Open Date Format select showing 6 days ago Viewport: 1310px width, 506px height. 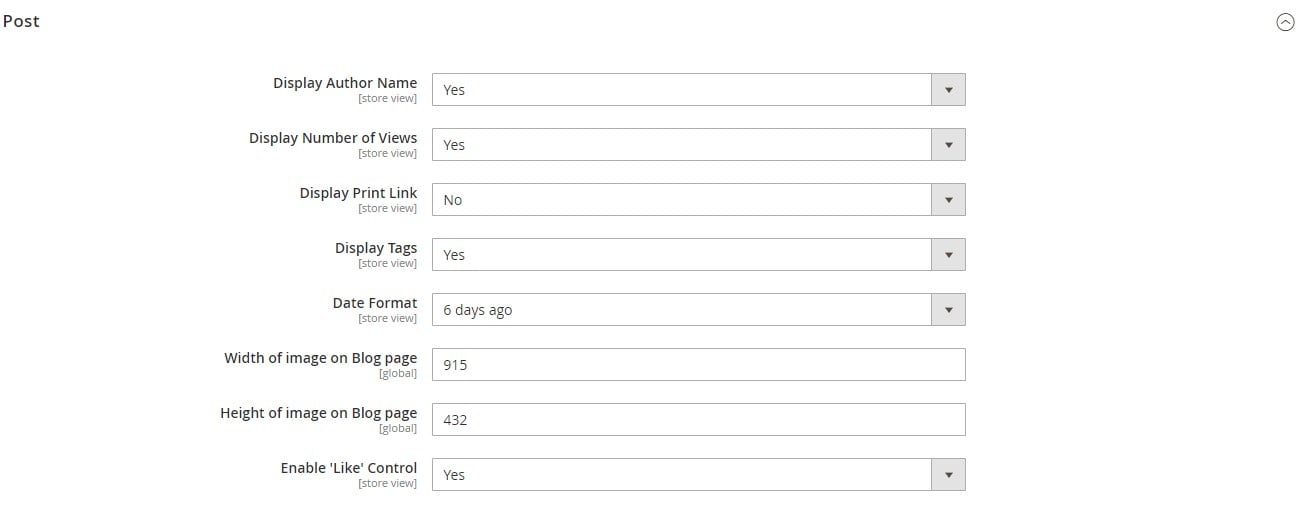pos(698,309)
